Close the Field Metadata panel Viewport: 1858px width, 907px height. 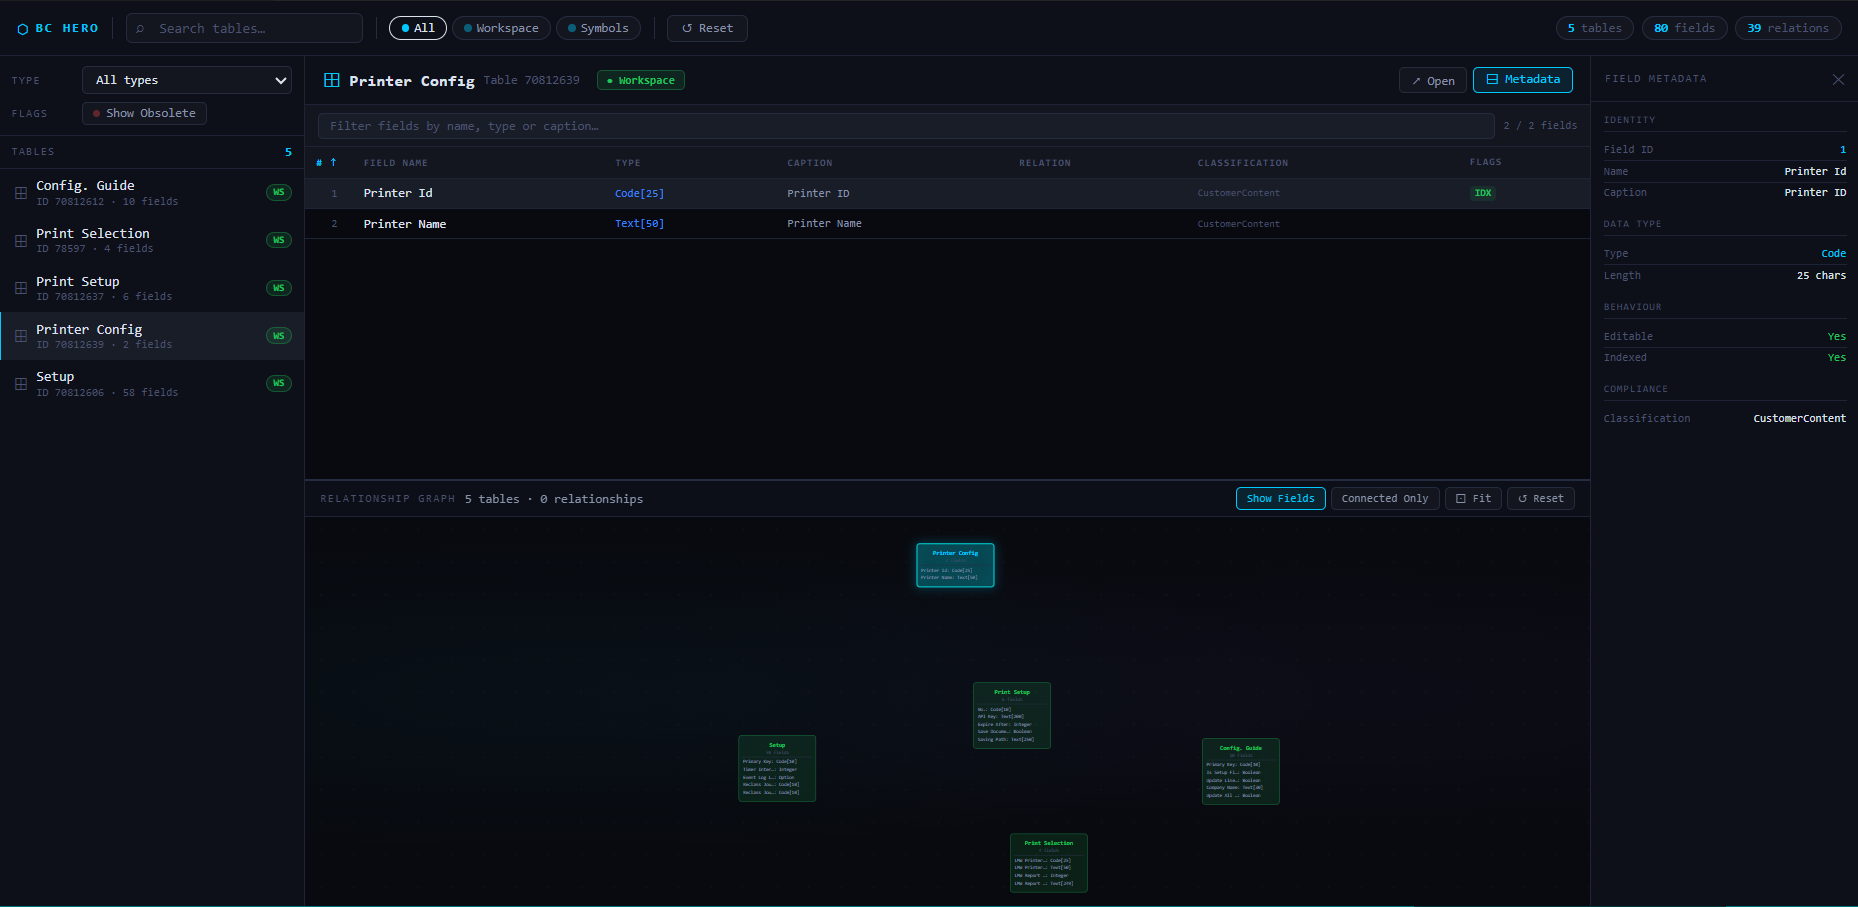1838,79
